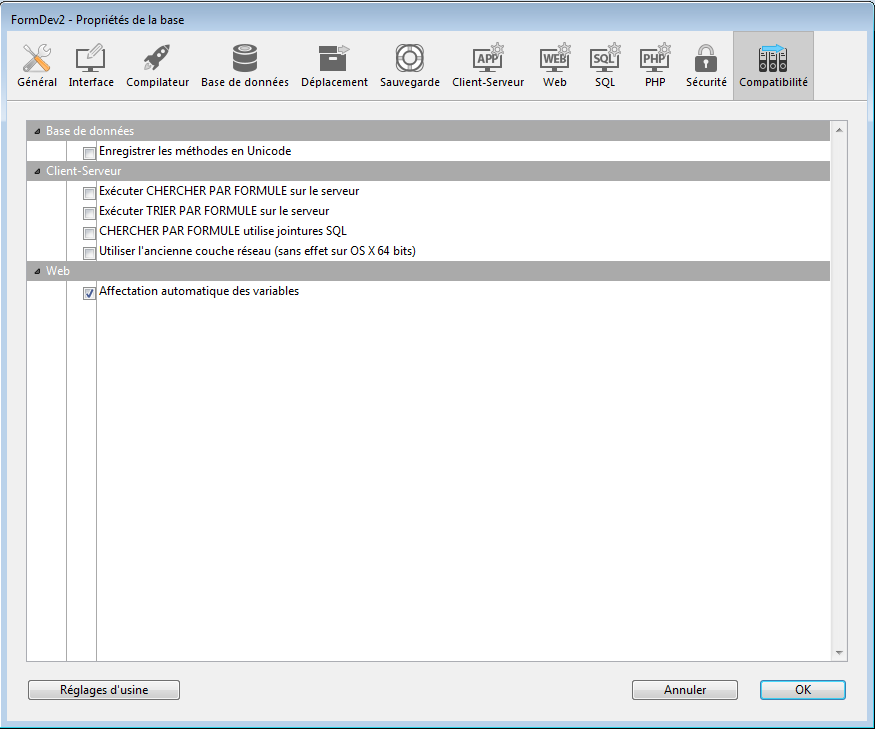Collapse the Web section triangle
Image resolution: width=875 pixels, height=729 pixels.
pos(37,271)
